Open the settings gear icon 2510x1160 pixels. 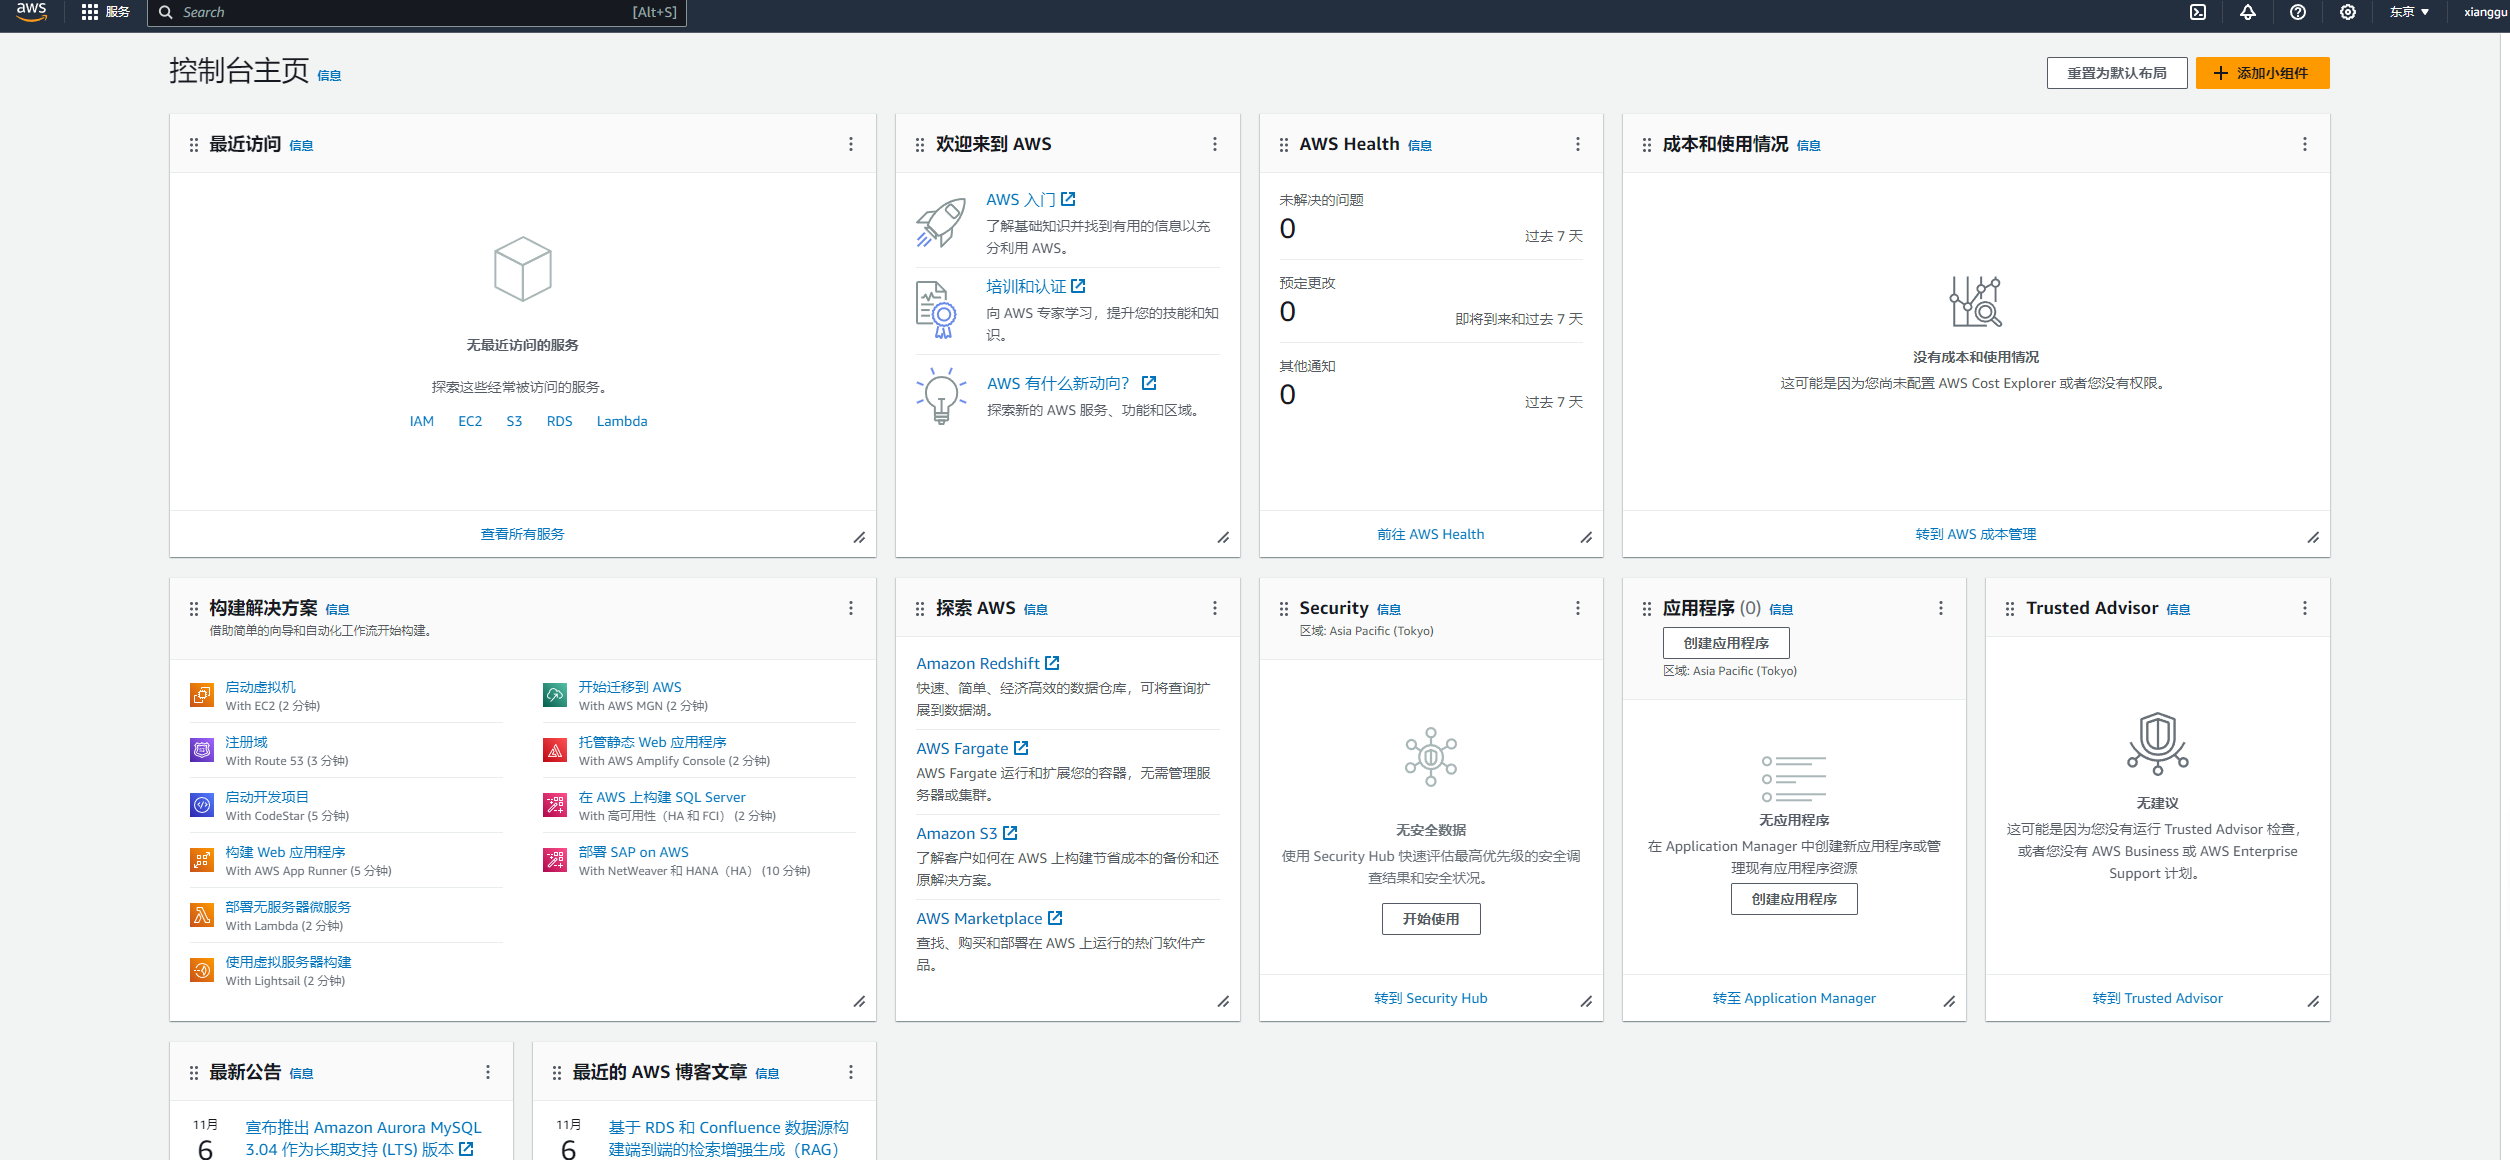(x=2347, y=13)
